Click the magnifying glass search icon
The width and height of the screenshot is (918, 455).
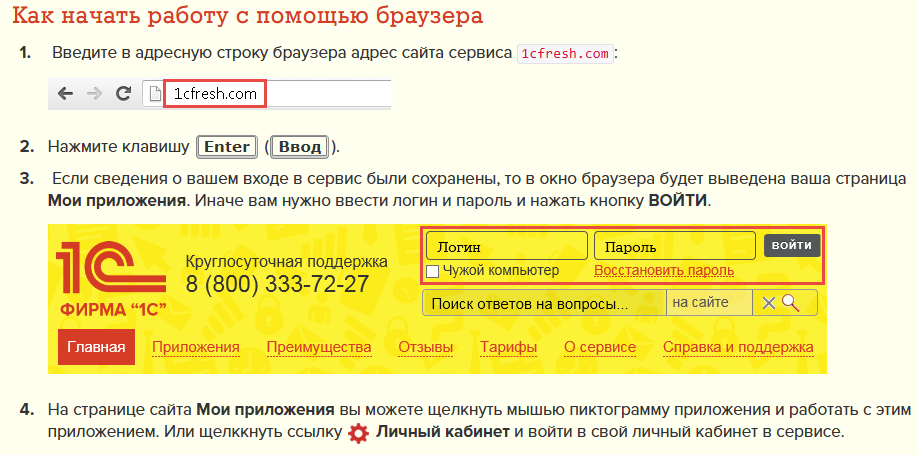click(x=790, y=303)
